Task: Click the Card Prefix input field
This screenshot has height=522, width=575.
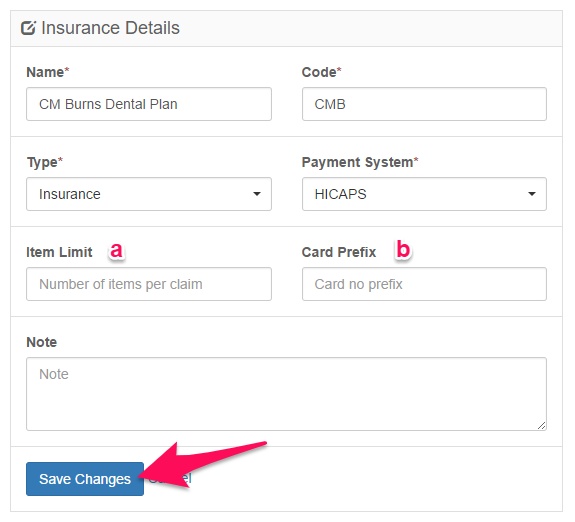Action: coord(424,284)
